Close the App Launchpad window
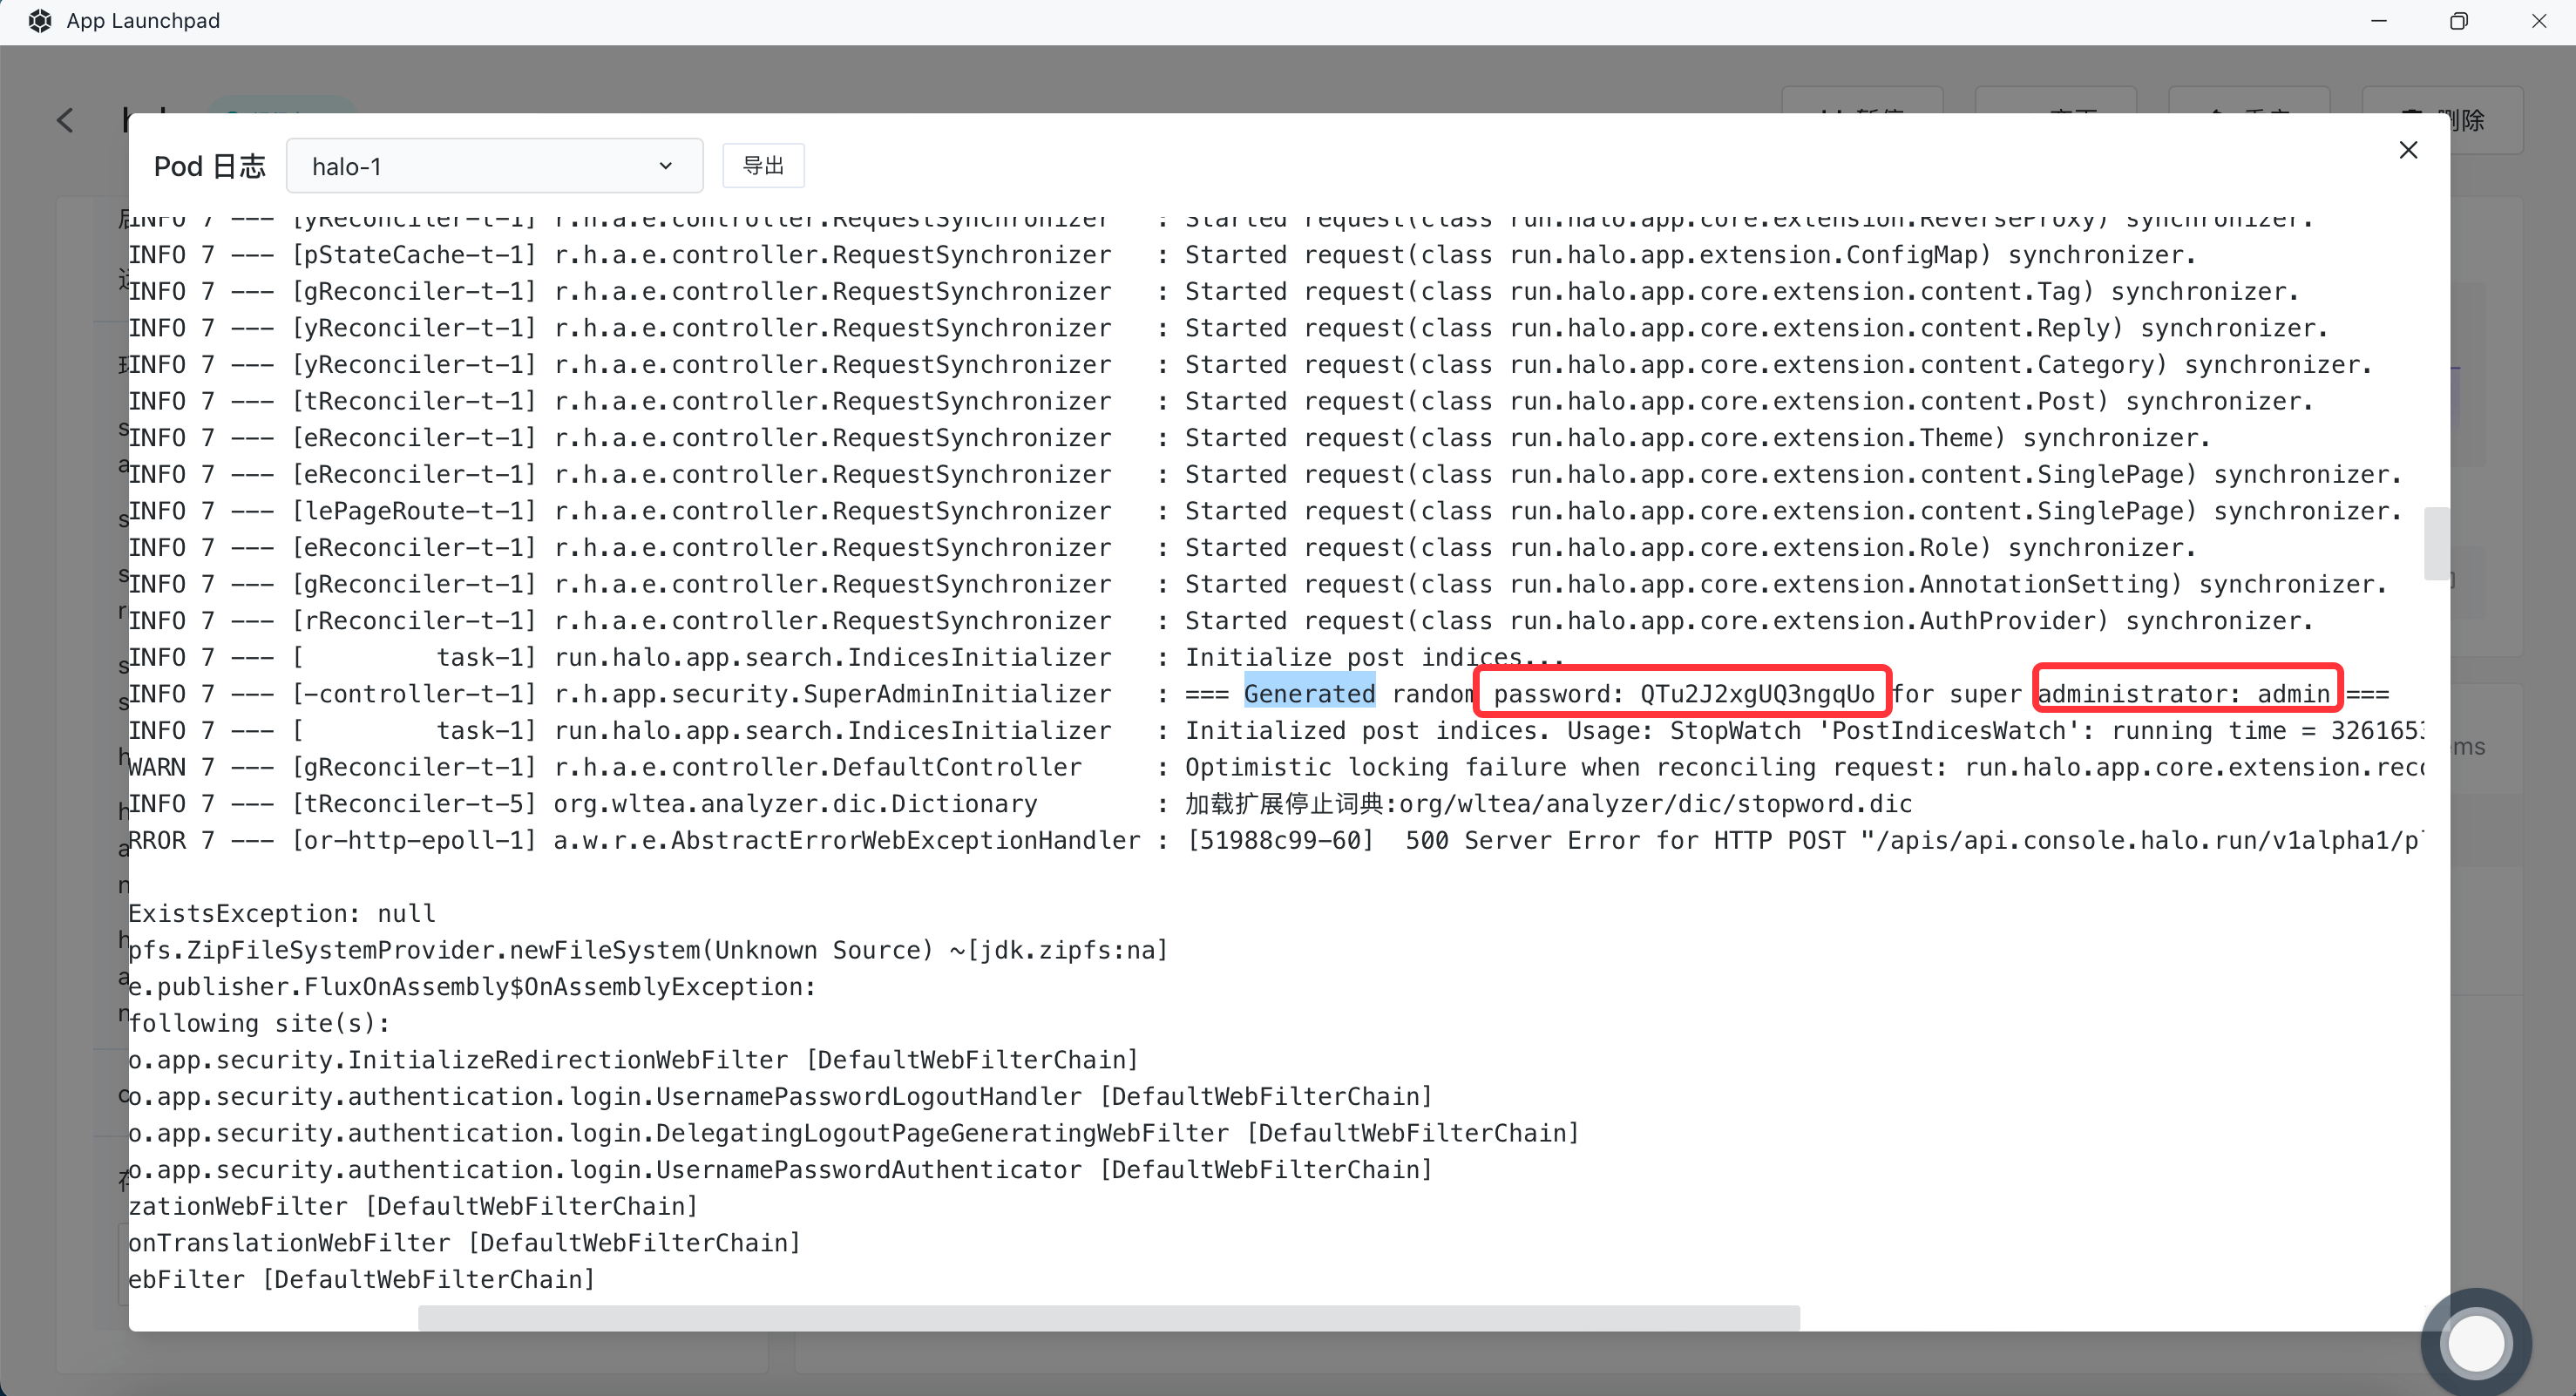The height and width of the screenshot is (1396, 2576). pos(2538,21)
